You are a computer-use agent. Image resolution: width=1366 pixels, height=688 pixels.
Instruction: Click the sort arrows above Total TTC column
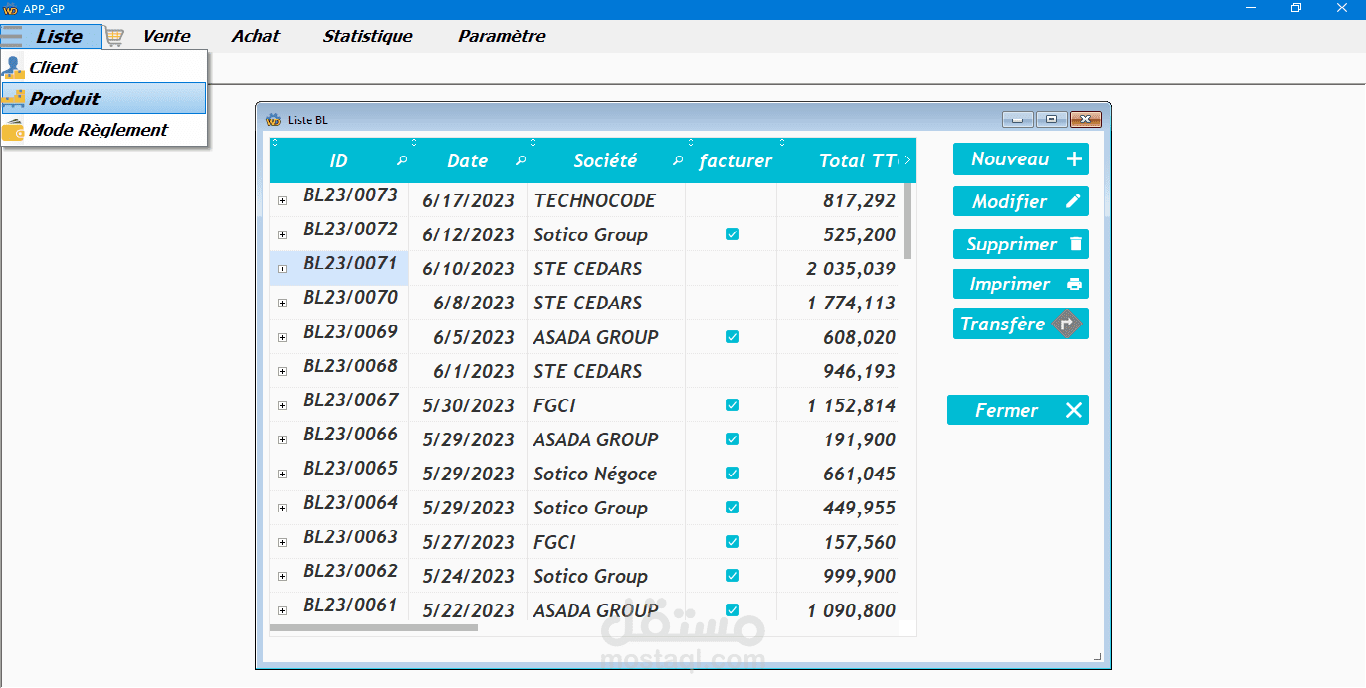[x=782, y=142]
